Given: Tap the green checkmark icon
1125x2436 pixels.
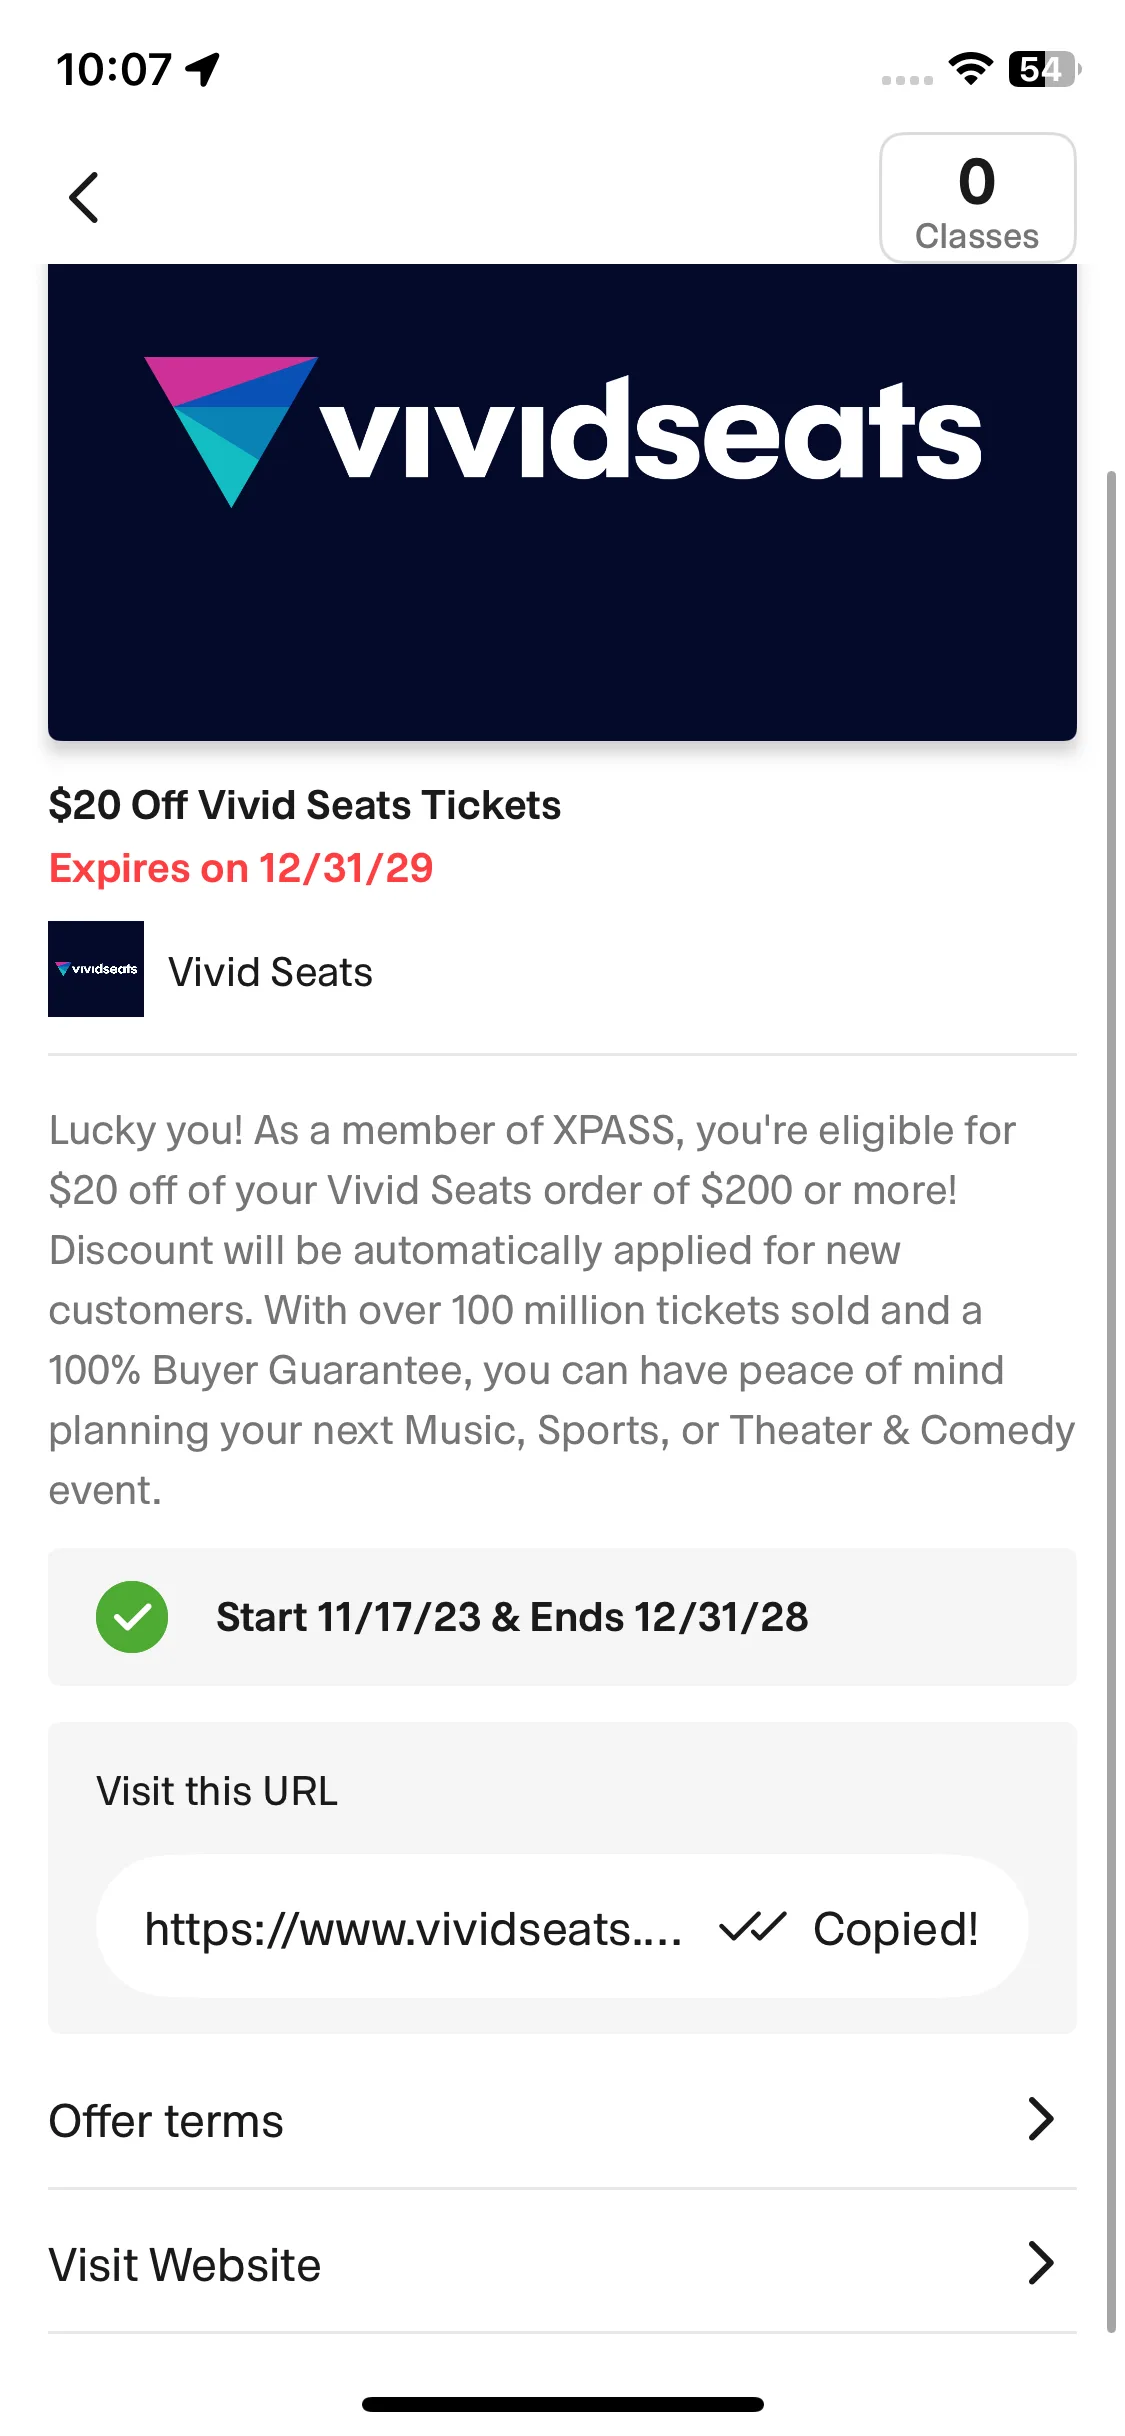Looking at the screenshot, I should pyautogui.click(x=132, y=1616).
